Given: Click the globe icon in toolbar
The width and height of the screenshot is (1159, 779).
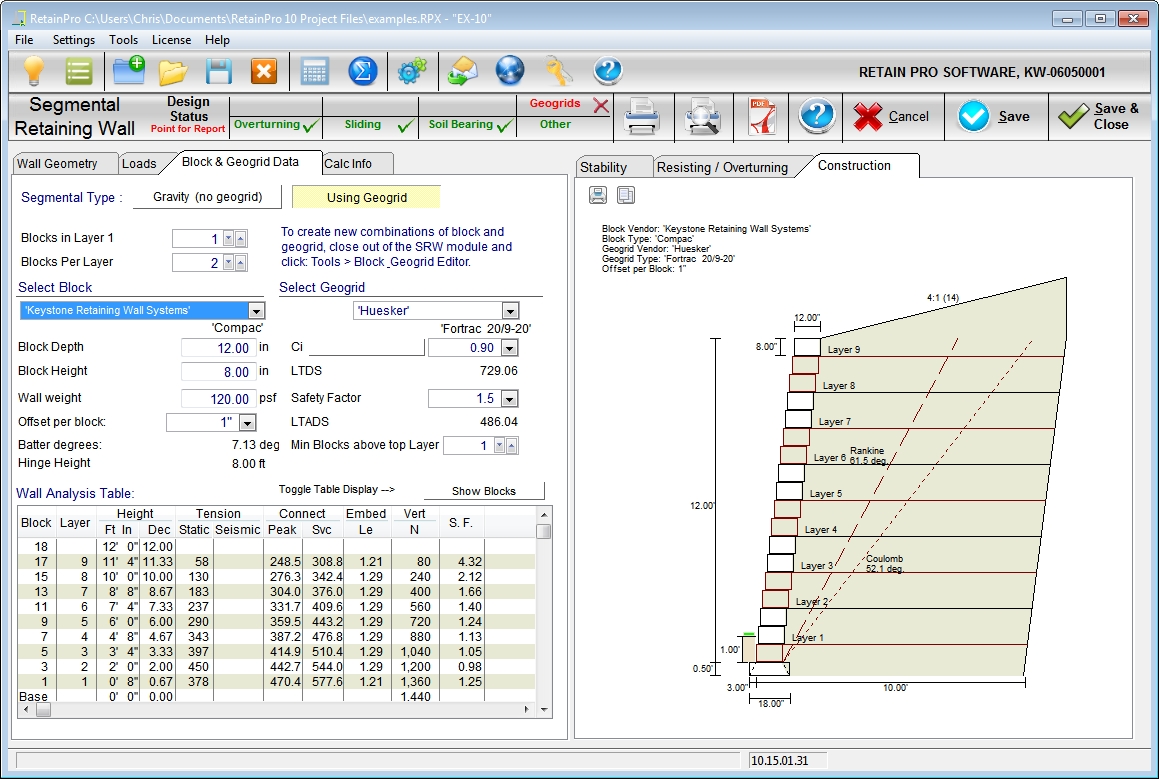Looking at the screenshot, I should tap(510, 71).
